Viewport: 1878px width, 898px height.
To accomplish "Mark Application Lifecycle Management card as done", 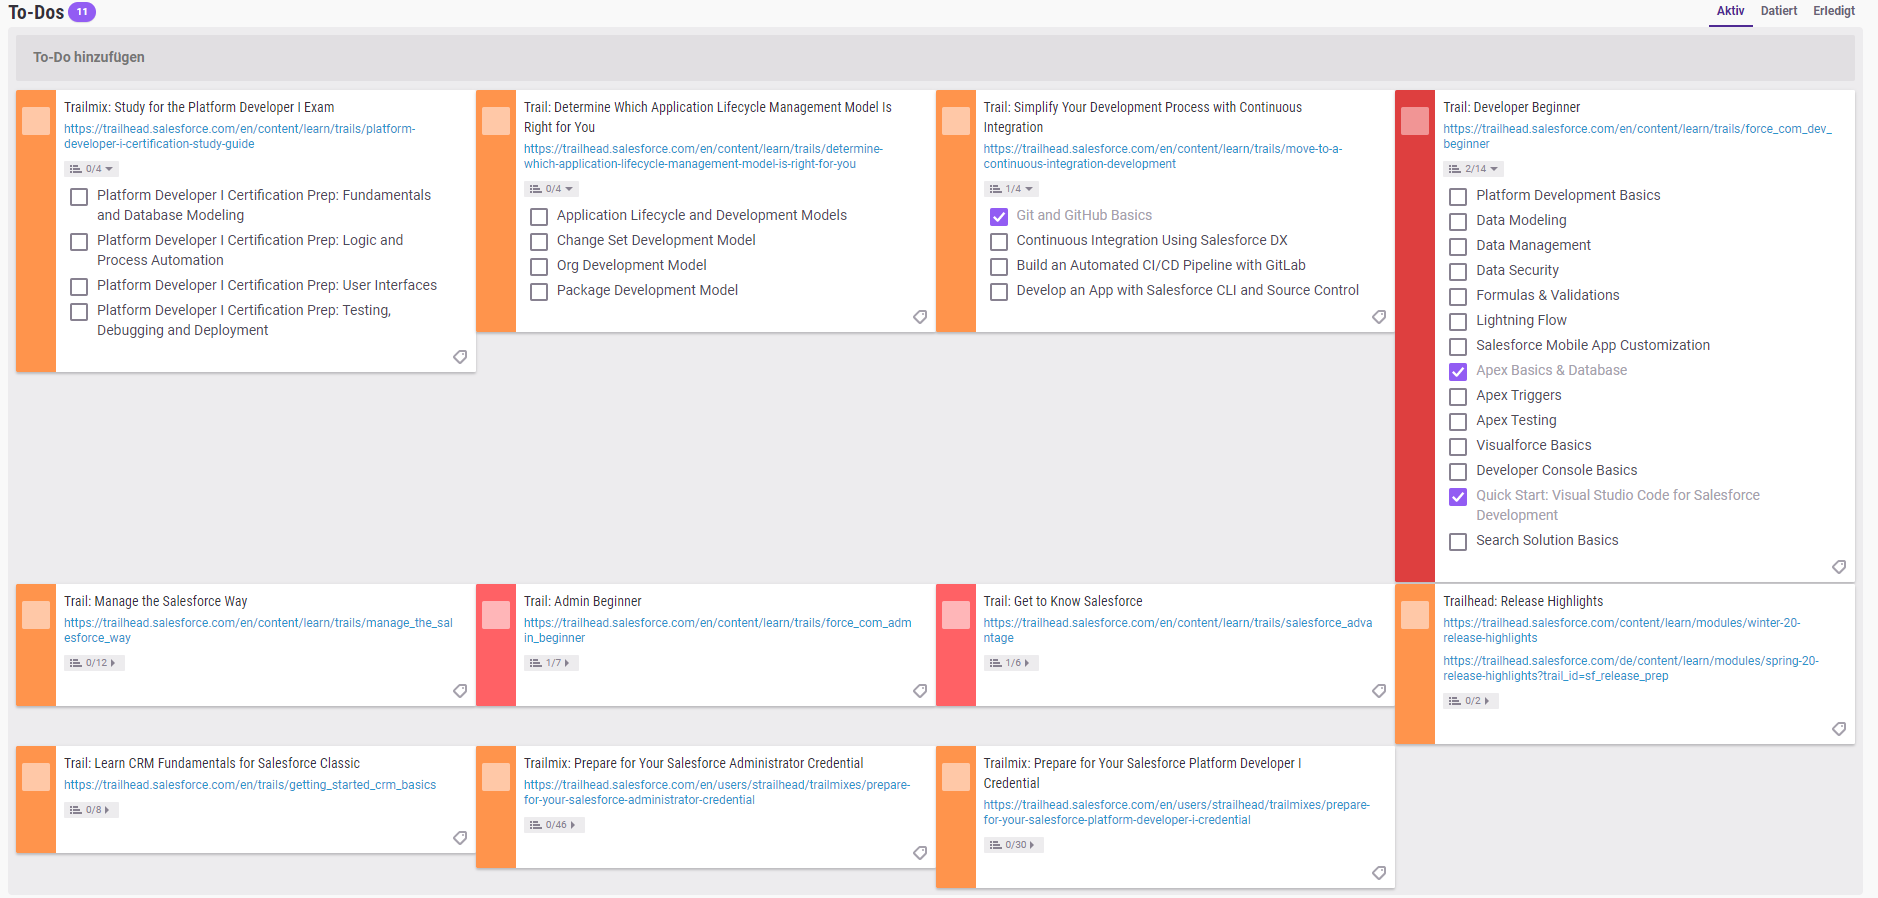I will [496, 121].
